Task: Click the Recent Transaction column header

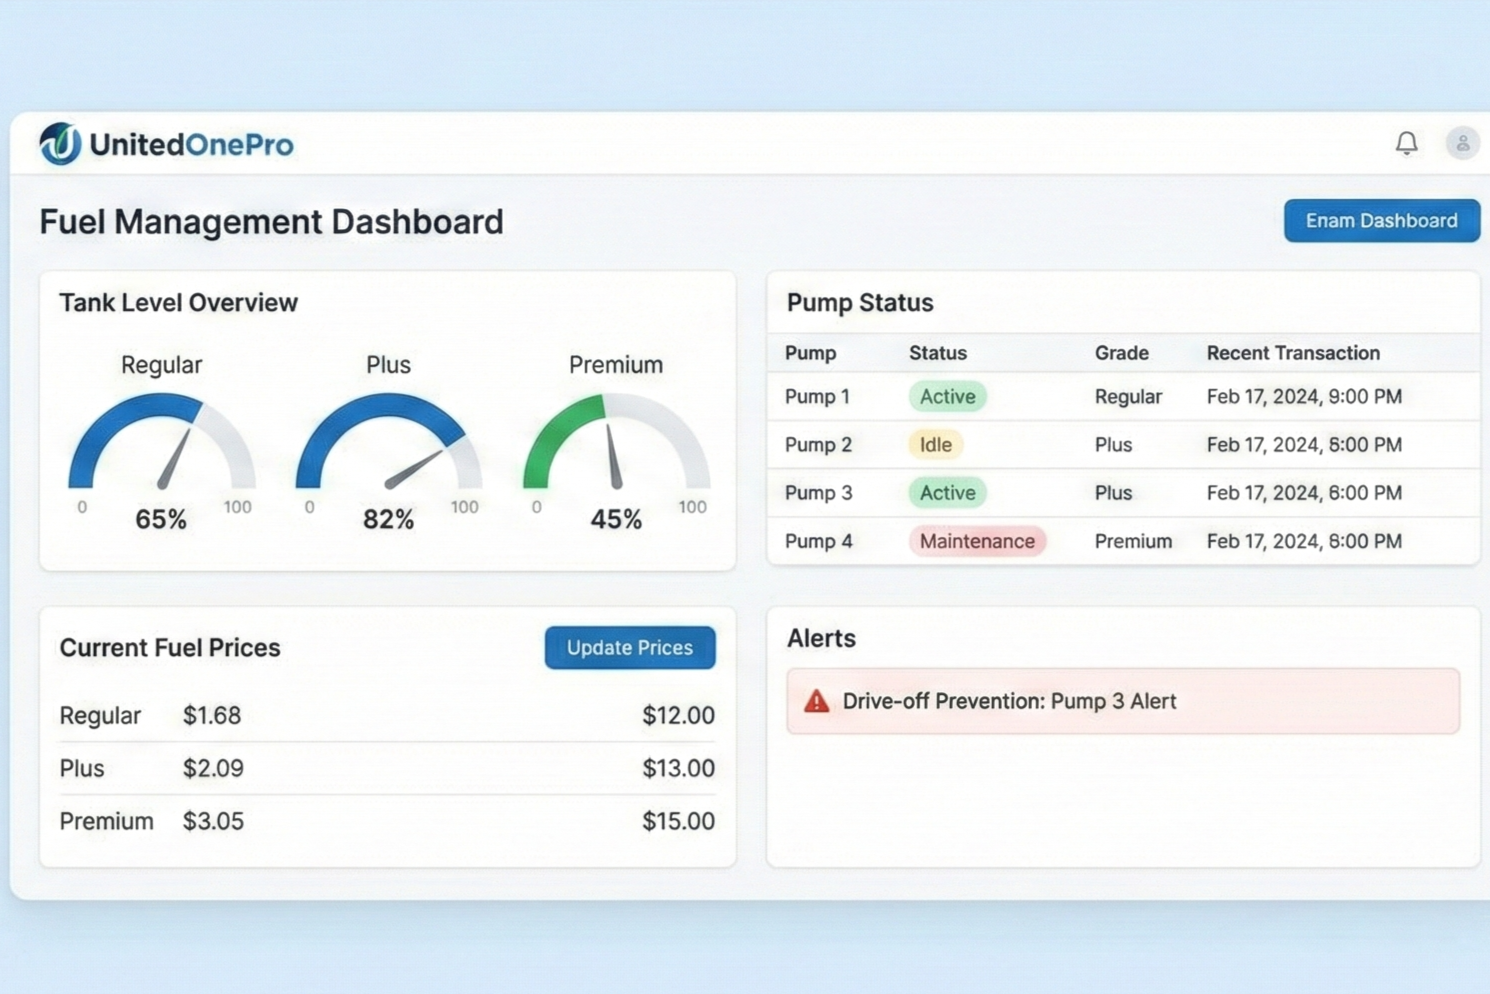Action: (x=1292, y=353)
